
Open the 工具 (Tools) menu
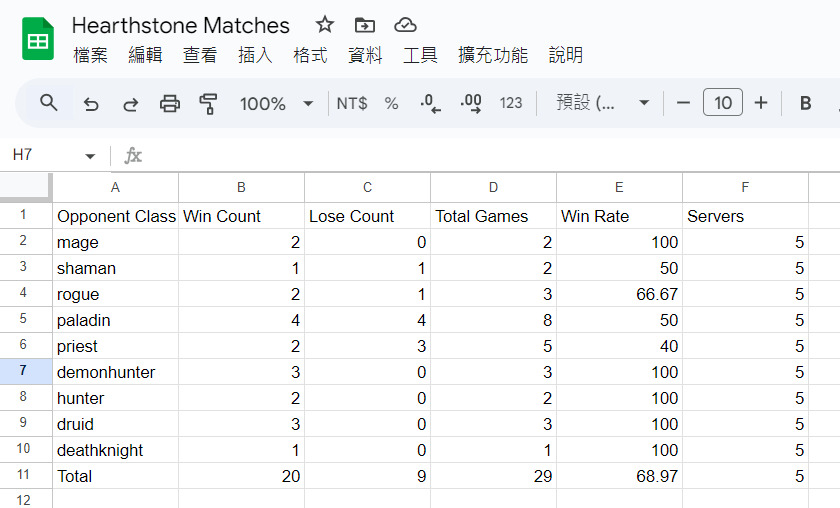[420, 55]
